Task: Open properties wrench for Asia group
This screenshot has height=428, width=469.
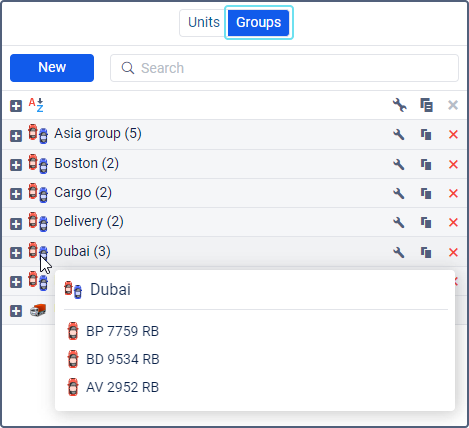Action: [x=399, y=135]
